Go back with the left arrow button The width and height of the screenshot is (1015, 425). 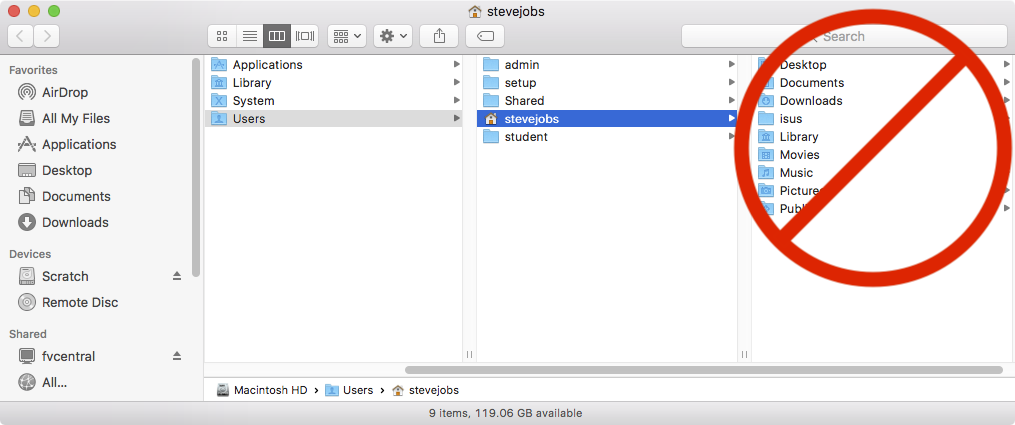pyautogui.click(x=21, y=36)
